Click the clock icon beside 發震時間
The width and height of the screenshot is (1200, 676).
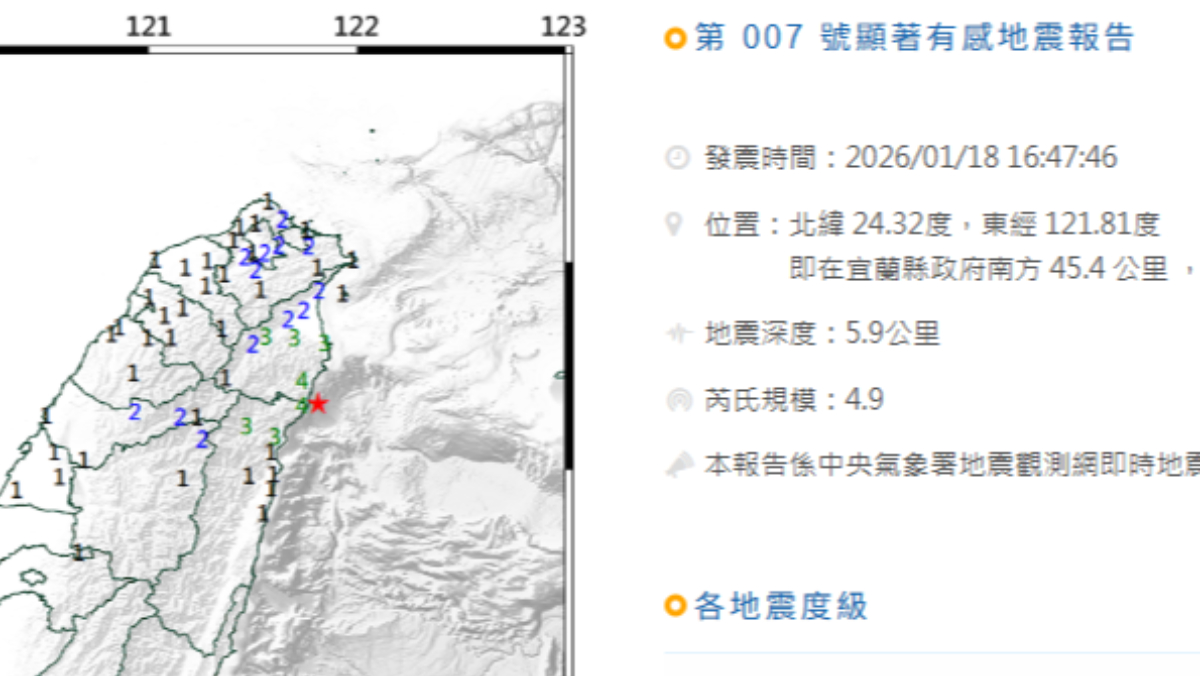678,158
